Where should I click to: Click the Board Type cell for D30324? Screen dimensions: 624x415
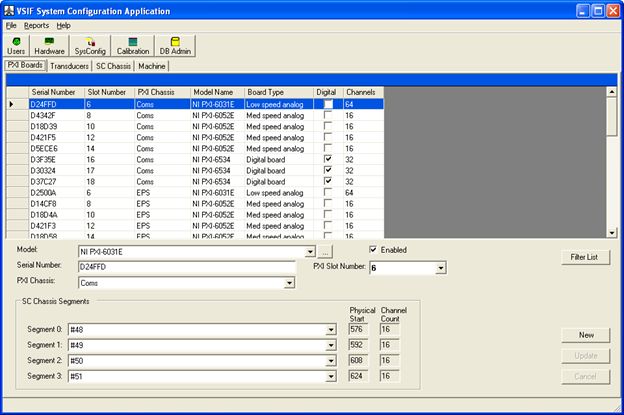click(279, 171)
